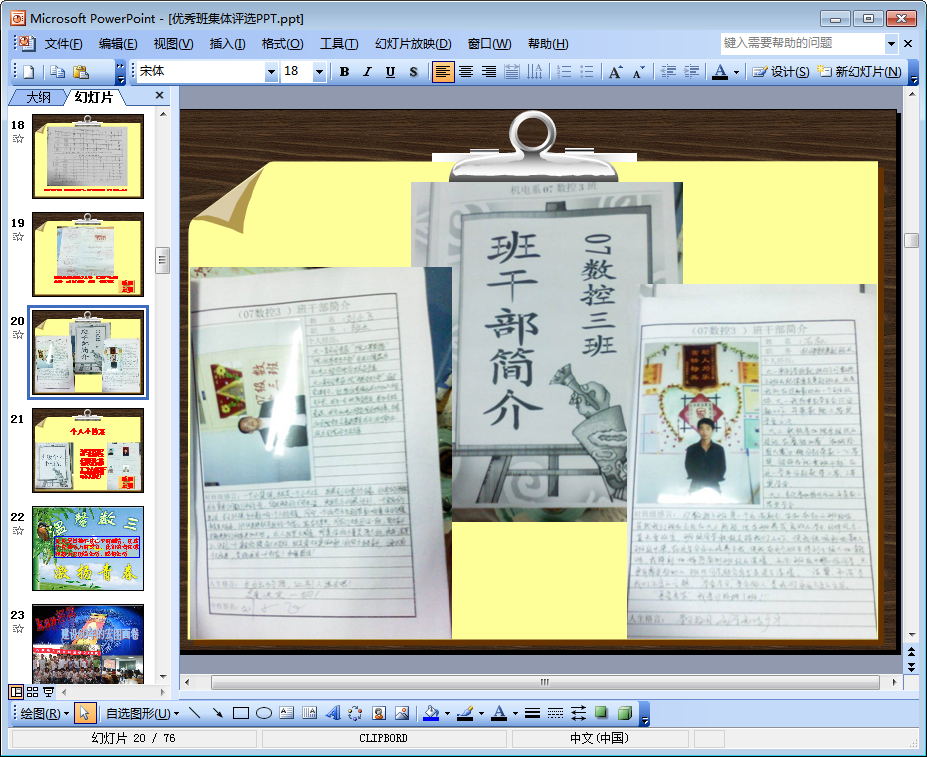Click the Distribute text alignment icon

tap(512, 72)
